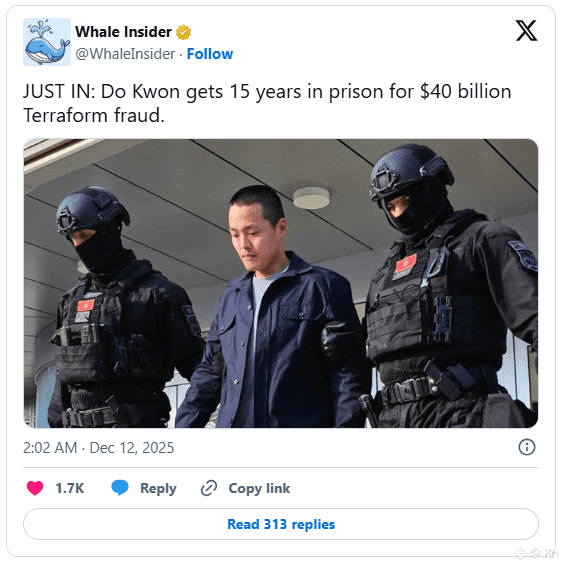The image size is (566, 569).
Task: Follow the WhaleInsider account
Action: tap(210, 54)
